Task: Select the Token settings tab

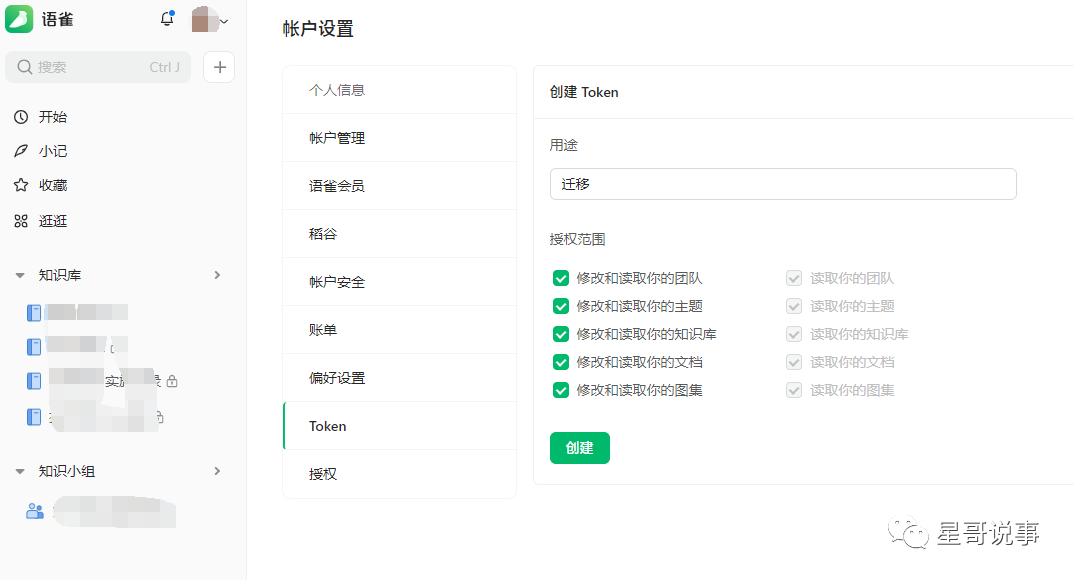Action: 328,426
